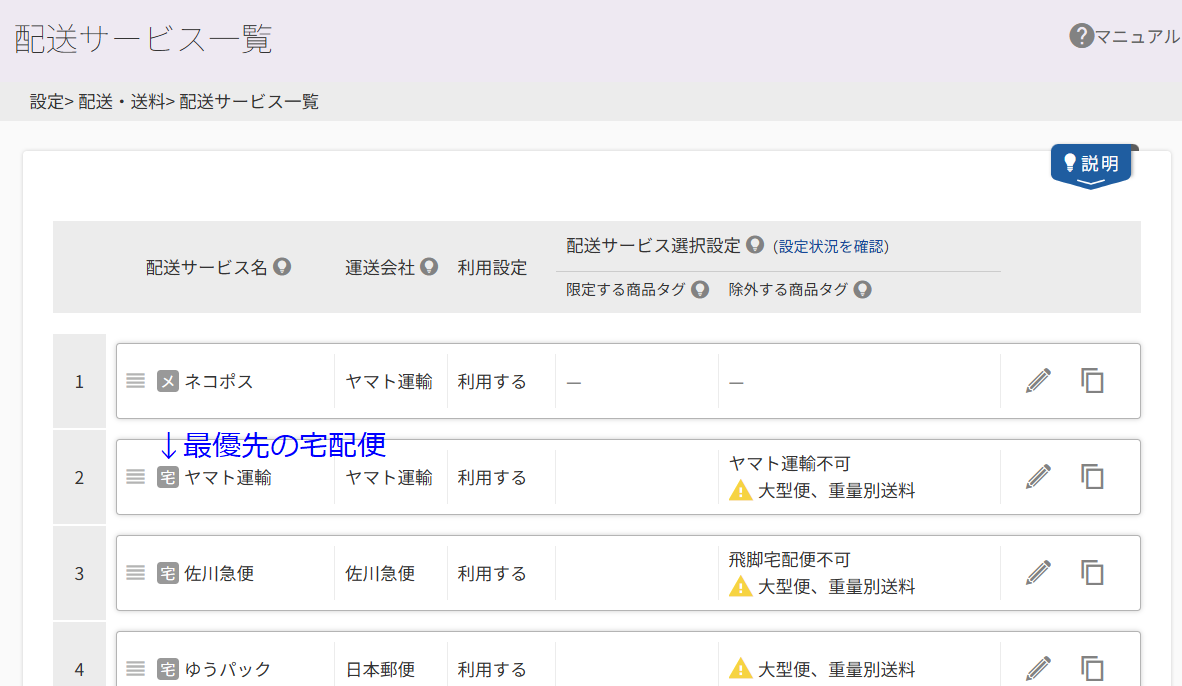Click the 宅 badge beside ヤマト運輸 service
This screenshot has width=1182, height=686.
coord(167,477)
